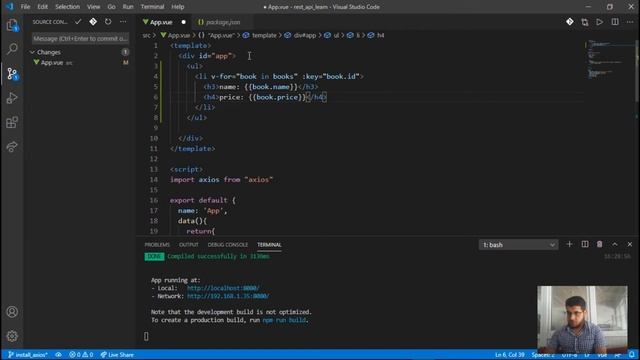Close the terminal panel
The width and height of the screenshot is (640, 360).
(630, 244)
